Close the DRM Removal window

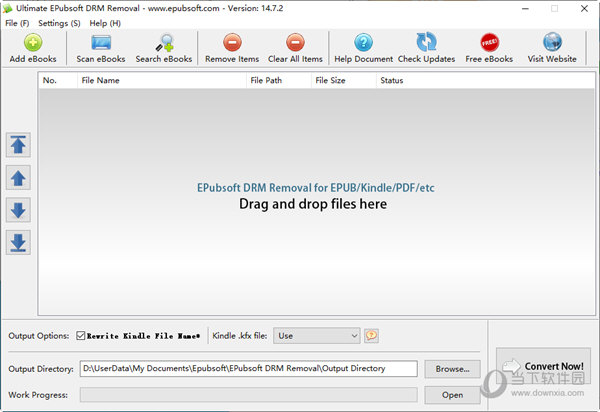coord(584,8)
